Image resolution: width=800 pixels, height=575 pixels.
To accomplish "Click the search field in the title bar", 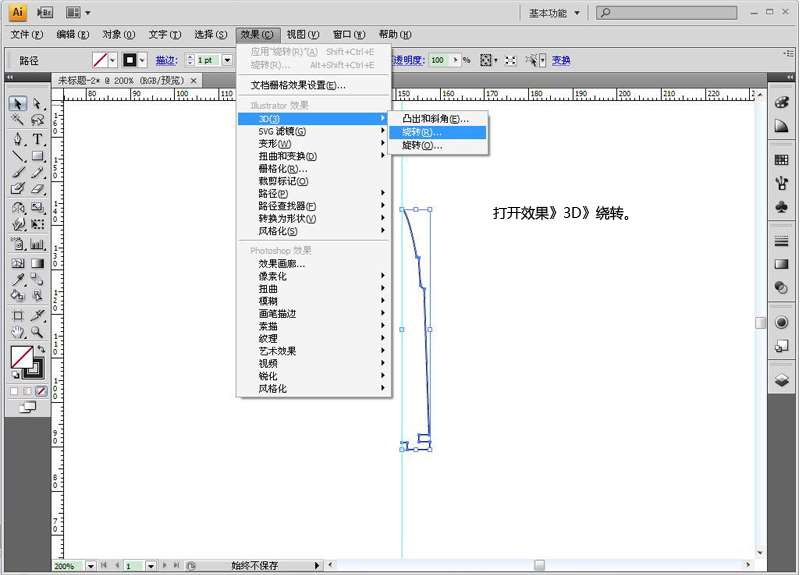I will point(666,13).
